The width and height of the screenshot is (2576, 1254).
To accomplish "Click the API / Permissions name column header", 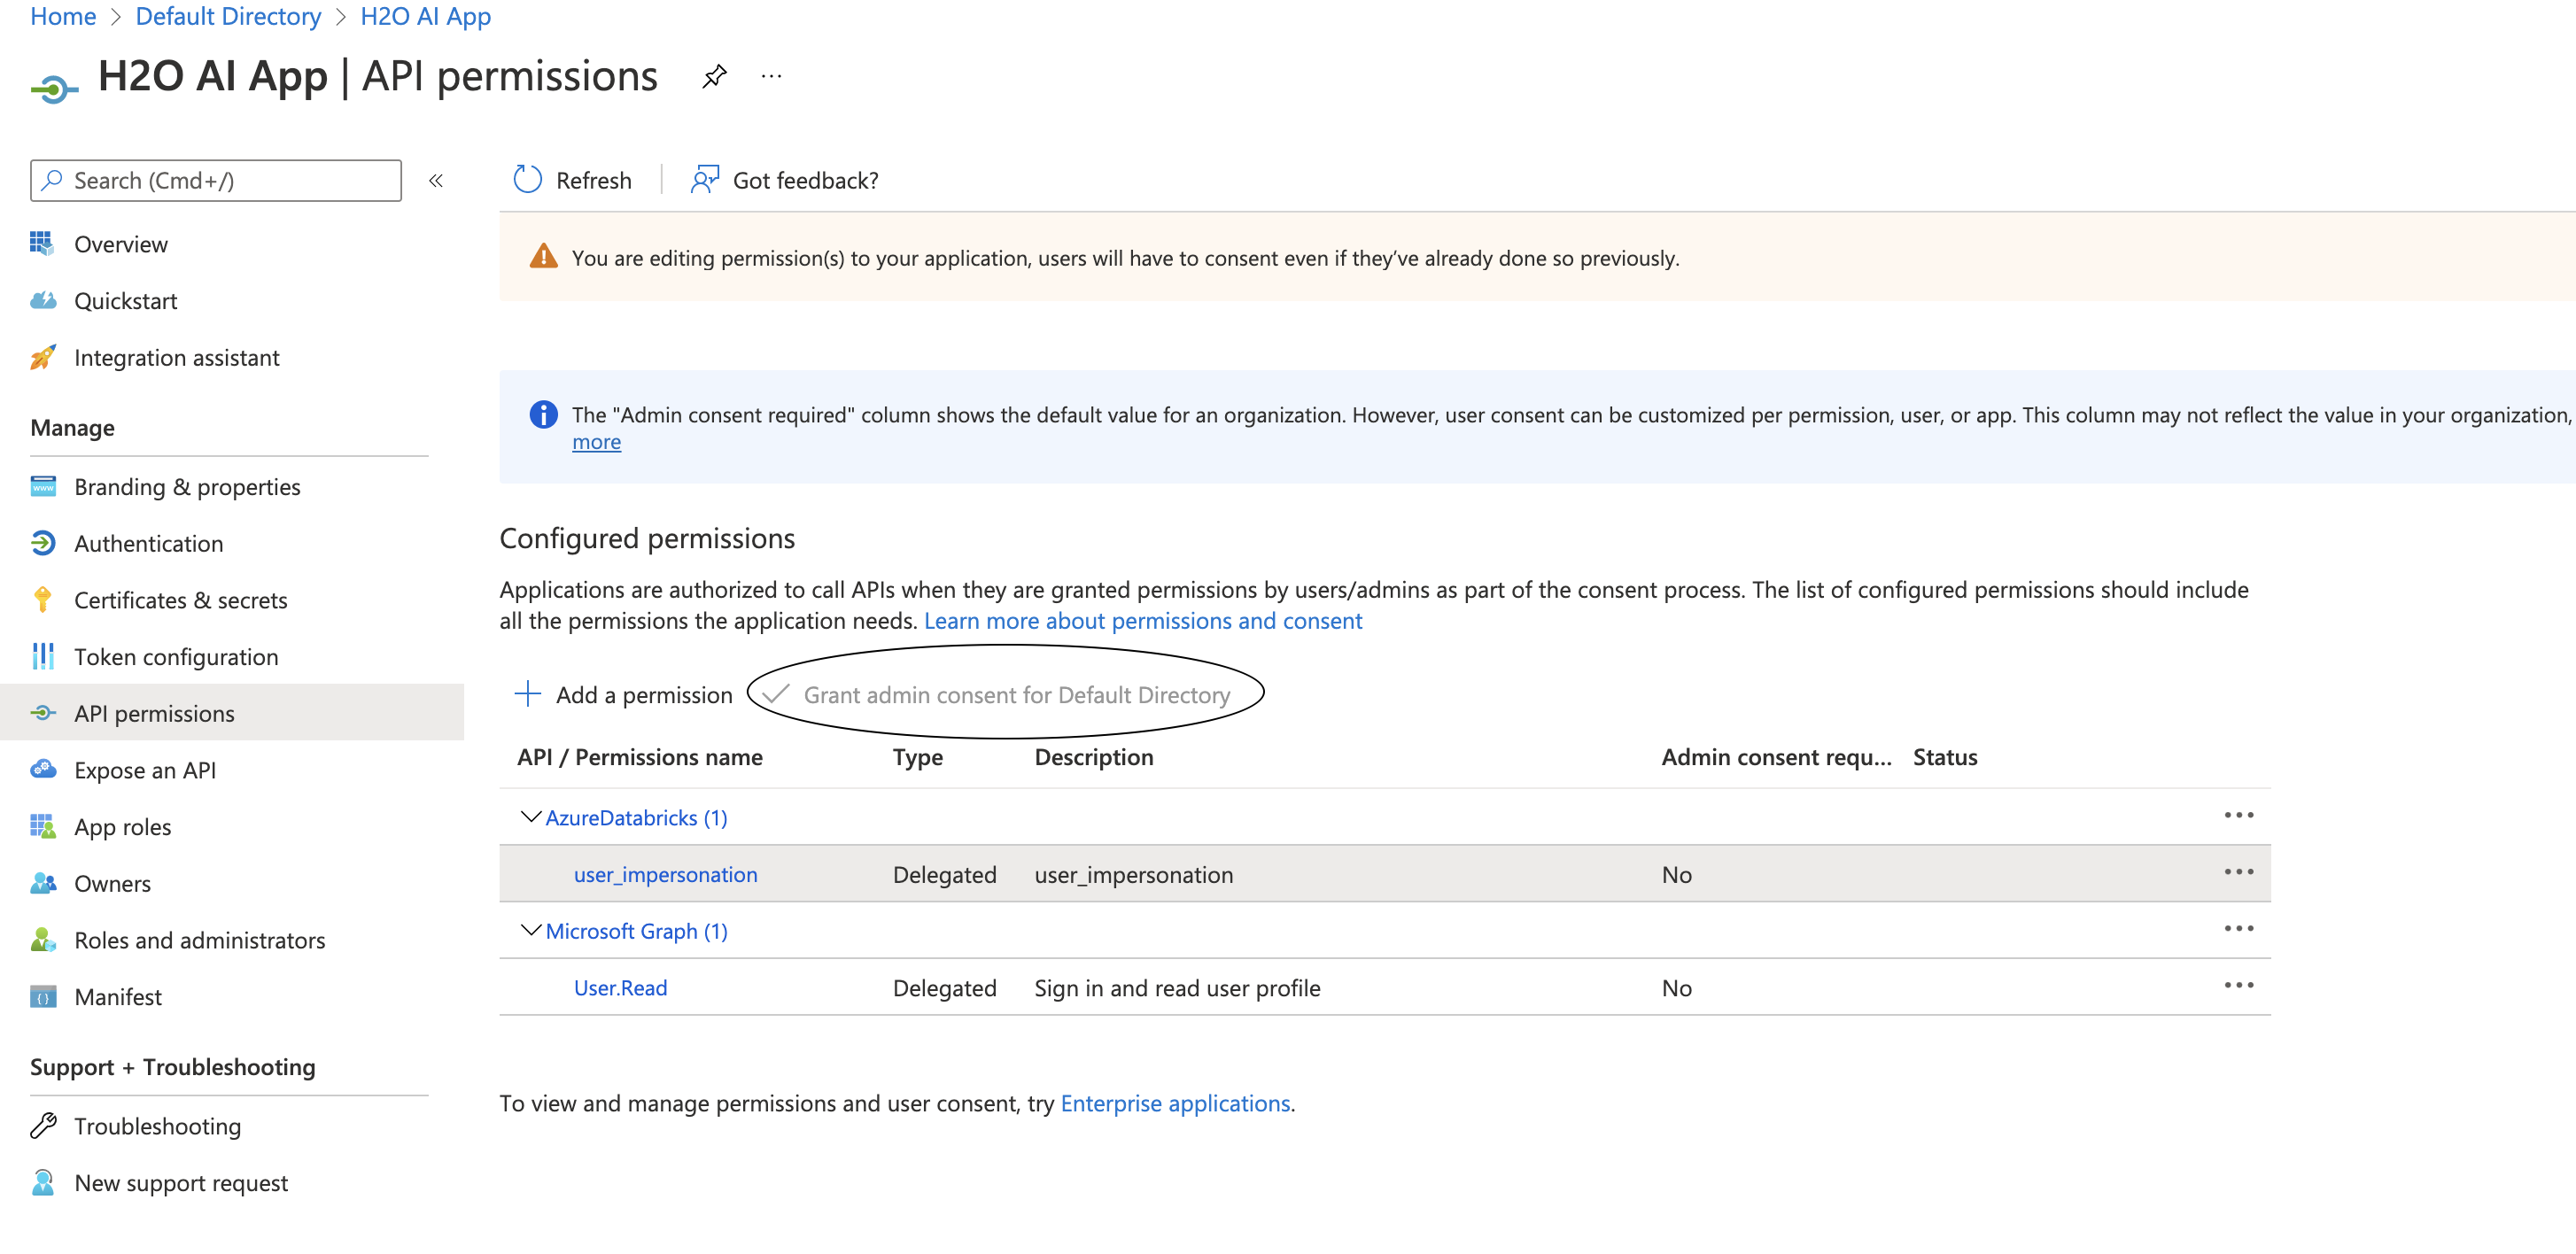I will click(x=639, y=757).
